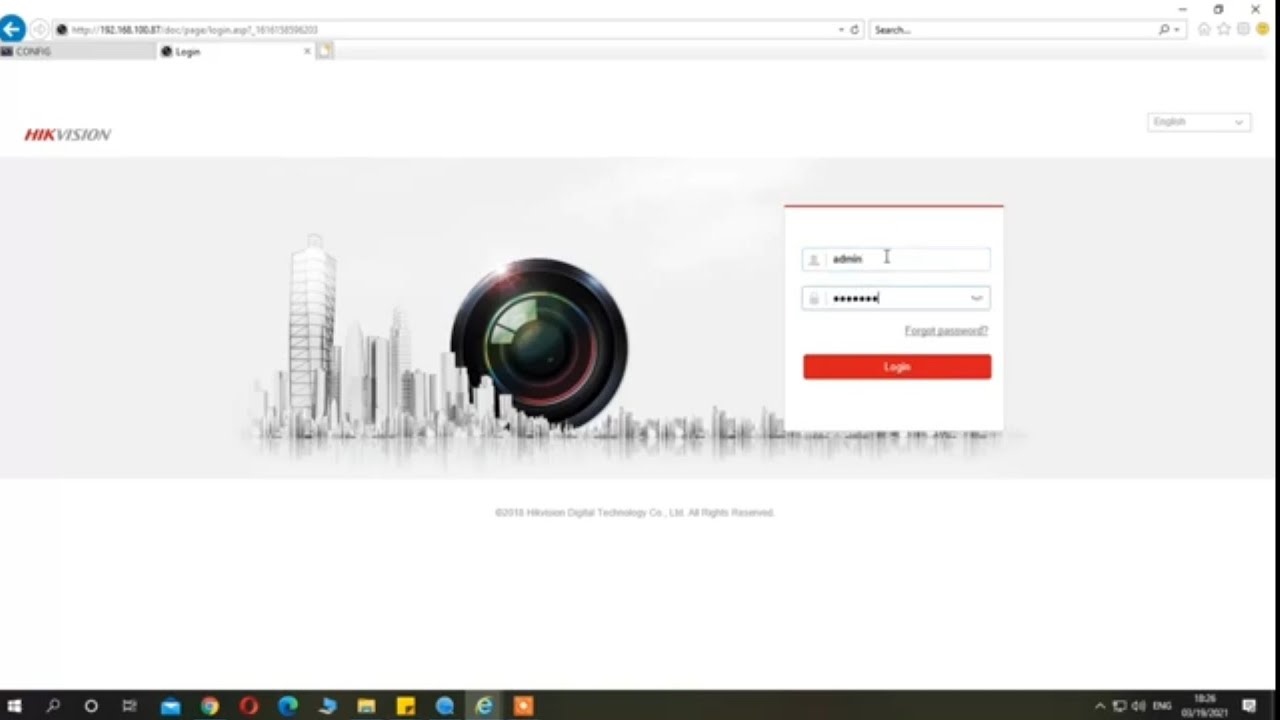Image resolution: width=1280 pixels, height=720 pixels.
Task: Open the browser Tools gear icon
Action: tap(1244, 30)
